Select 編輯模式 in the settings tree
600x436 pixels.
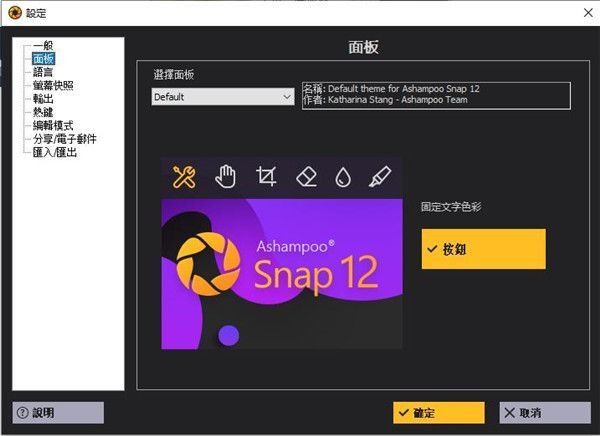53,126
